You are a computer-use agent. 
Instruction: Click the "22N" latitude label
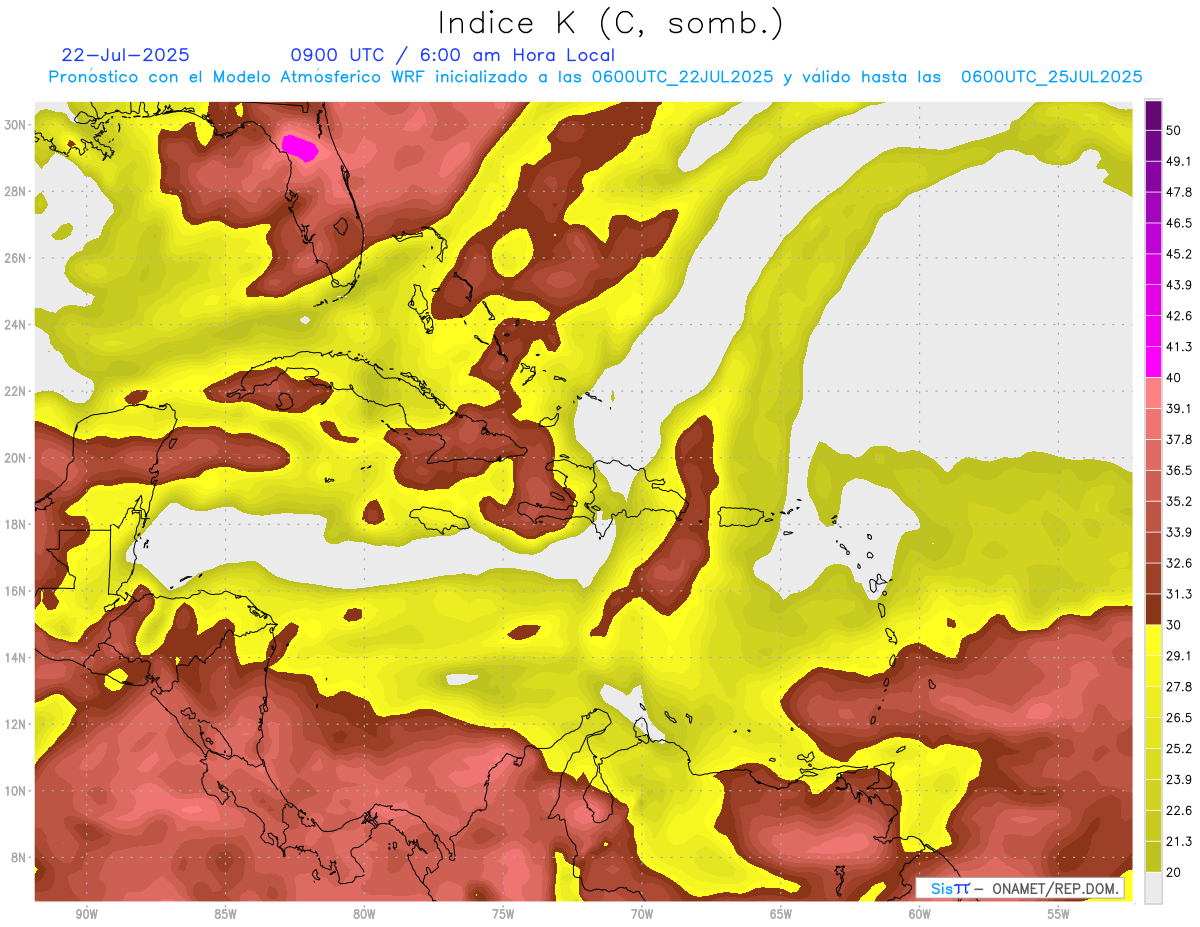tap(16, 391)
